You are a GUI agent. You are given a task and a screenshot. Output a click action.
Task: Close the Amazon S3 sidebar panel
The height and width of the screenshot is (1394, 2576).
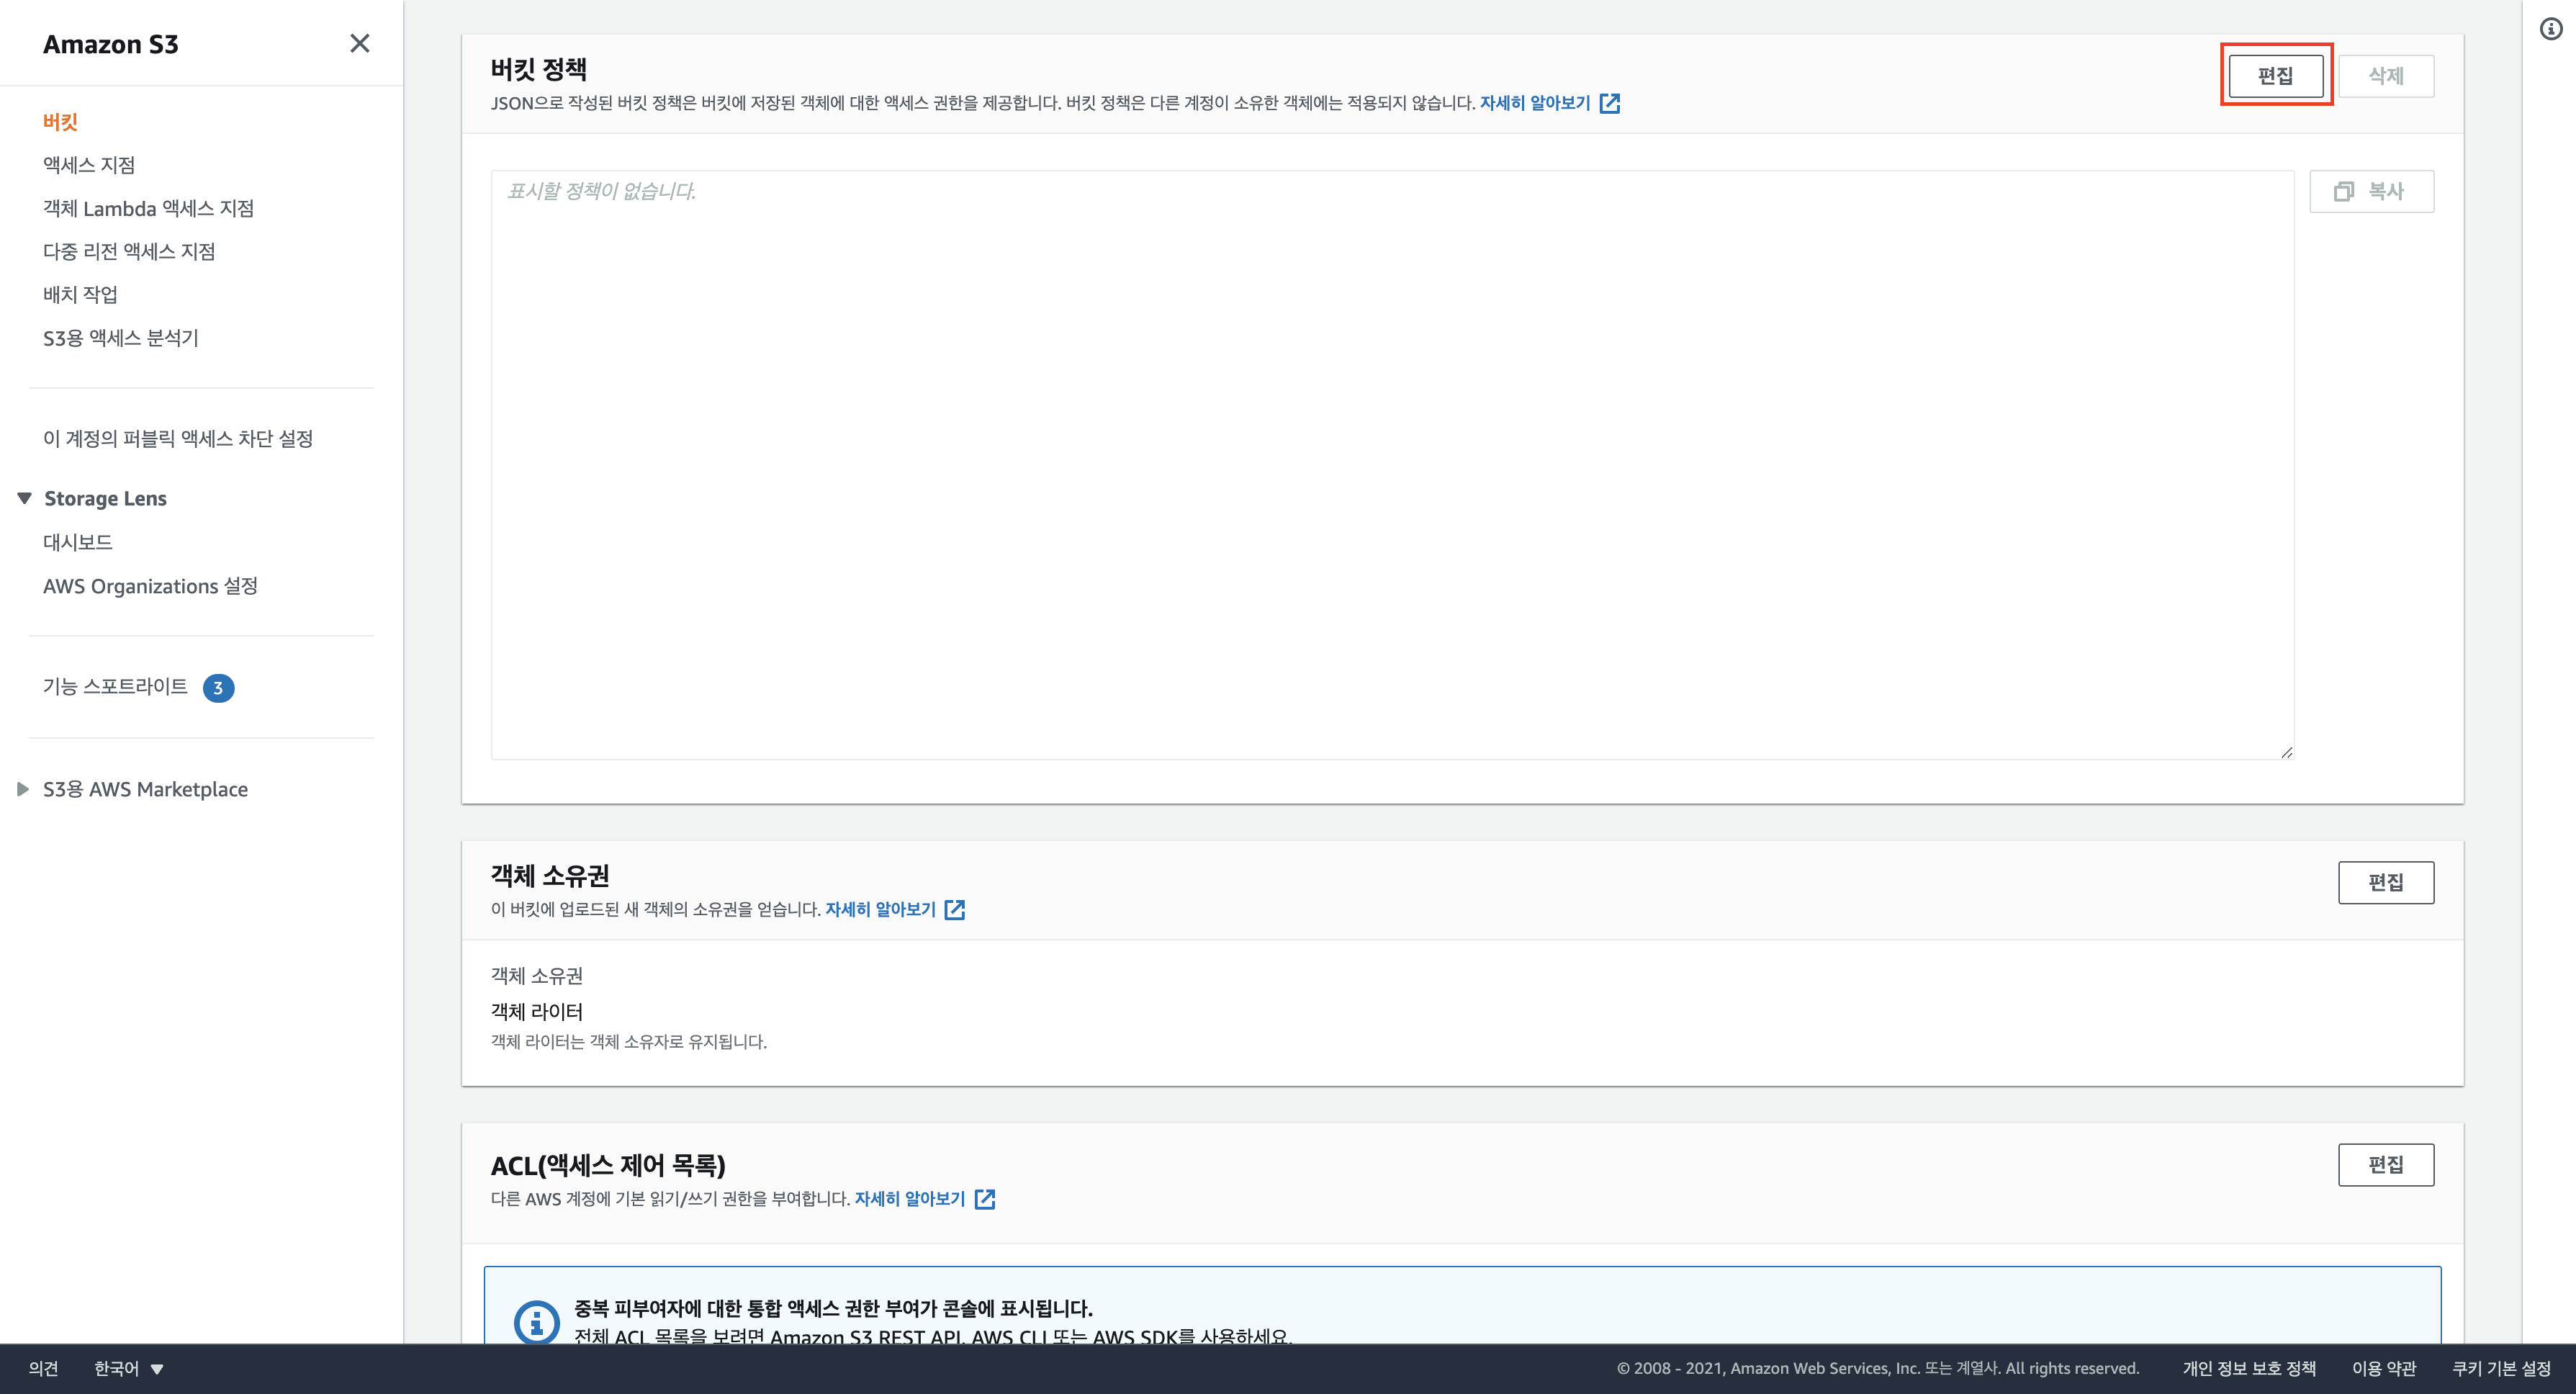(359, 43)
